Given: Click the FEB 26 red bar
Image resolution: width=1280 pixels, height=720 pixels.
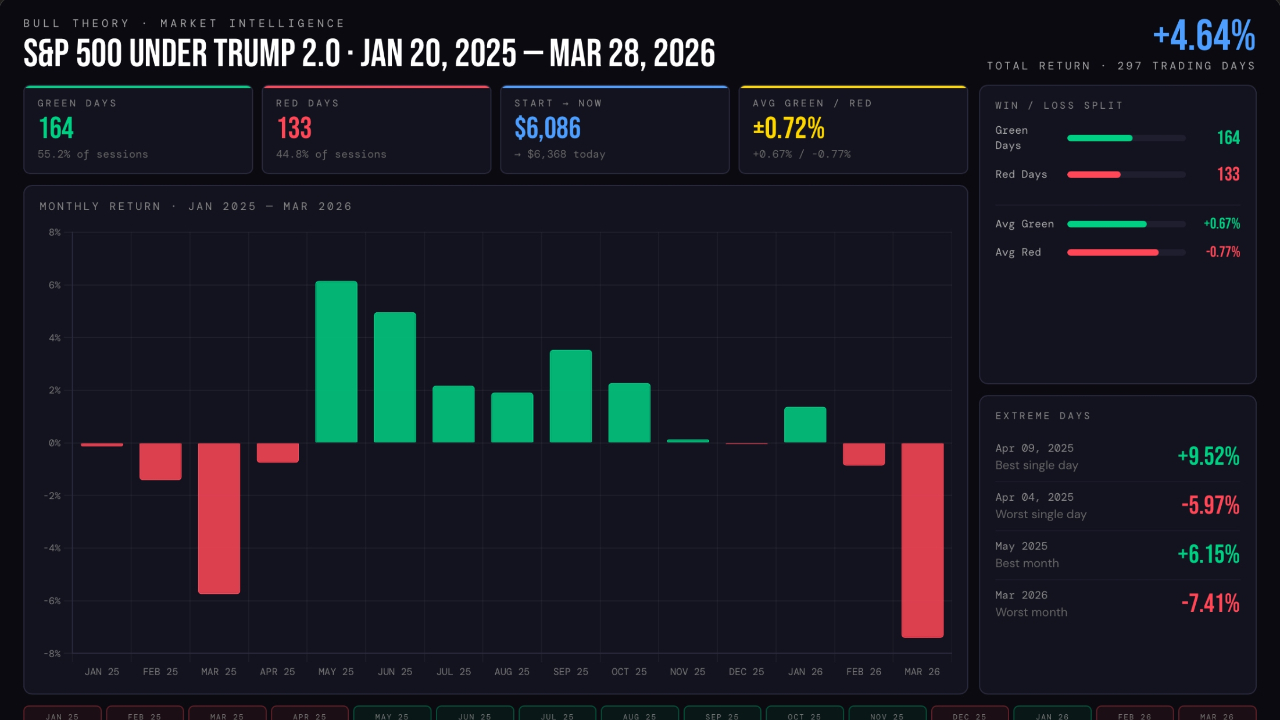Looking at the screenshot, I should (x=864, y=454).
